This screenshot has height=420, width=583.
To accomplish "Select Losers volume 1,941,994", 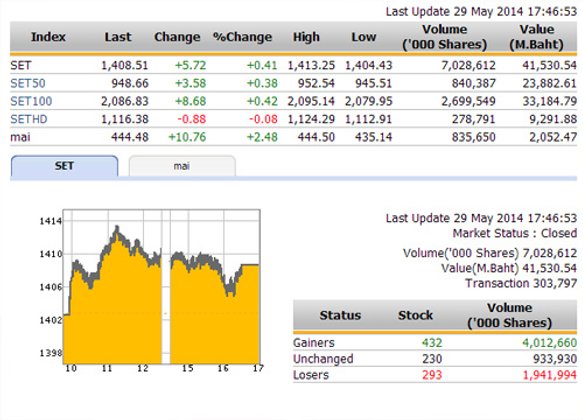I will click(550, 375).
